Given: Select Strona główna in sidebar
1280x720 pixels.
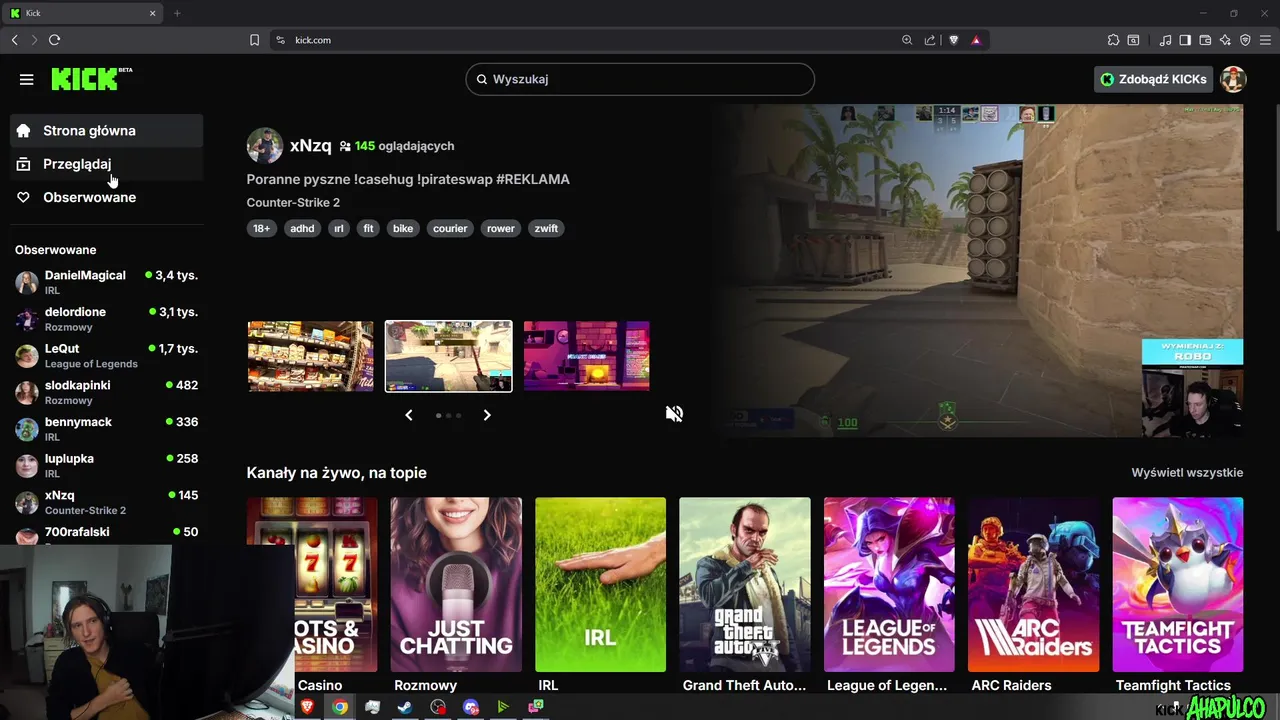Looking at the screenshot, I should [107, 131].
